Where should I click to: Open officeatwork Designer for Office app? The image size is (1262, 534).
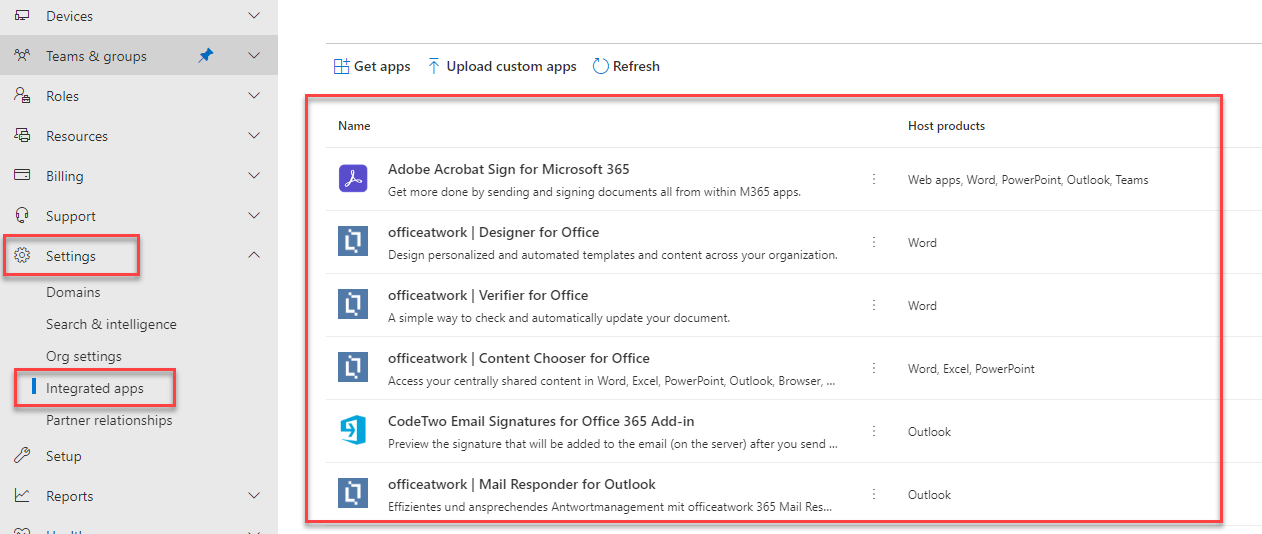click(x=494, y=232)
